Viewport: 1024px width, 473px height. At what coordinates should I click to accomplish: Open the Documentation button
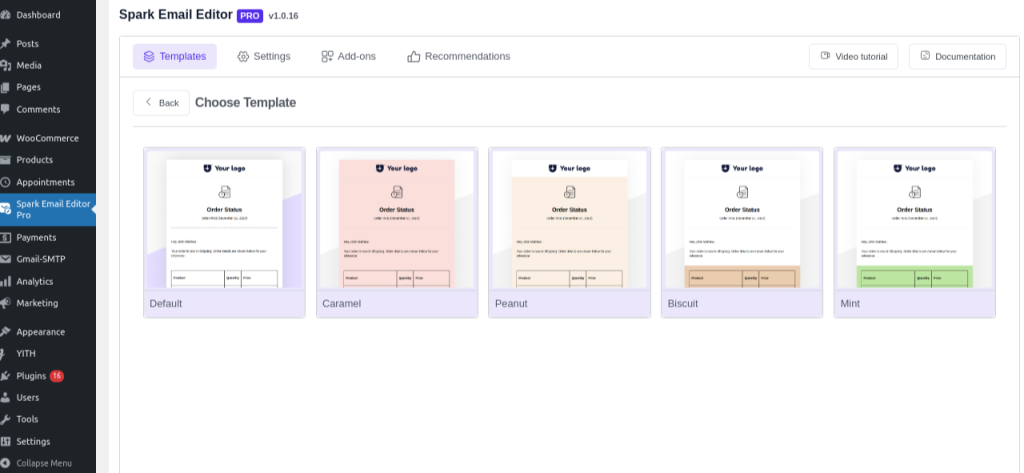[957, 57]
